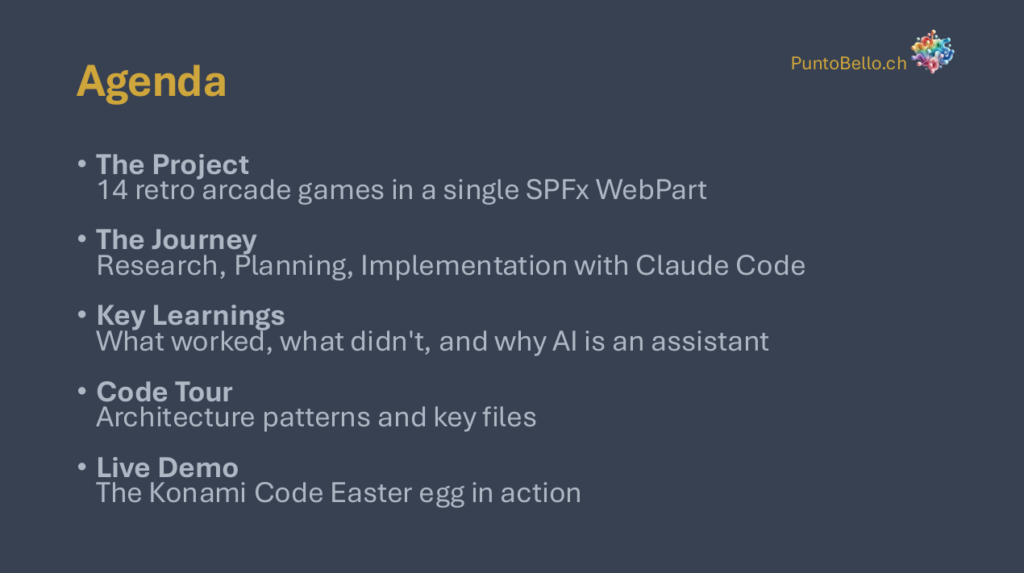1024x573 pixels.
Task: Select the Agenda slide title
Action: [151, 81]
